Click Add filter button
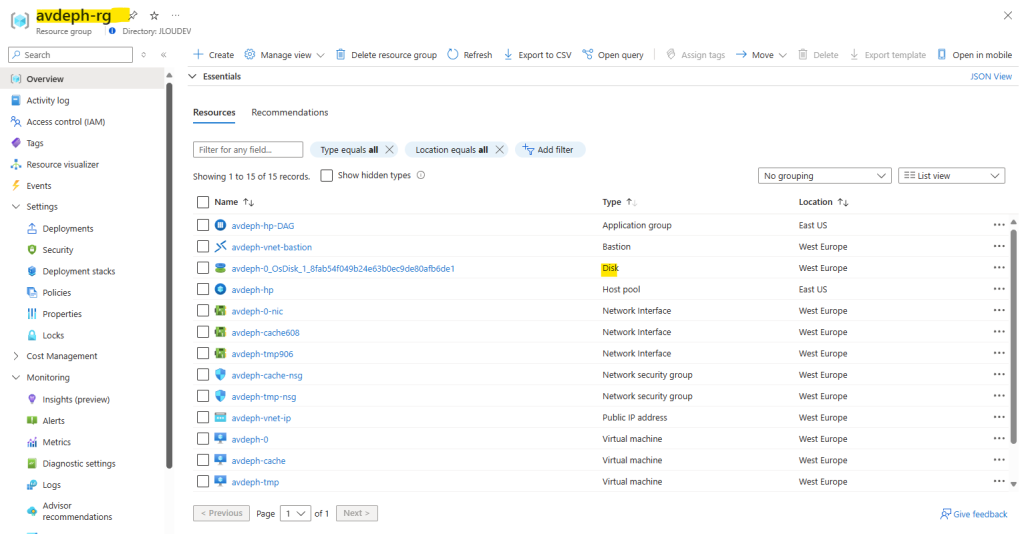1024x534 pixels. (x=550, y=149)
